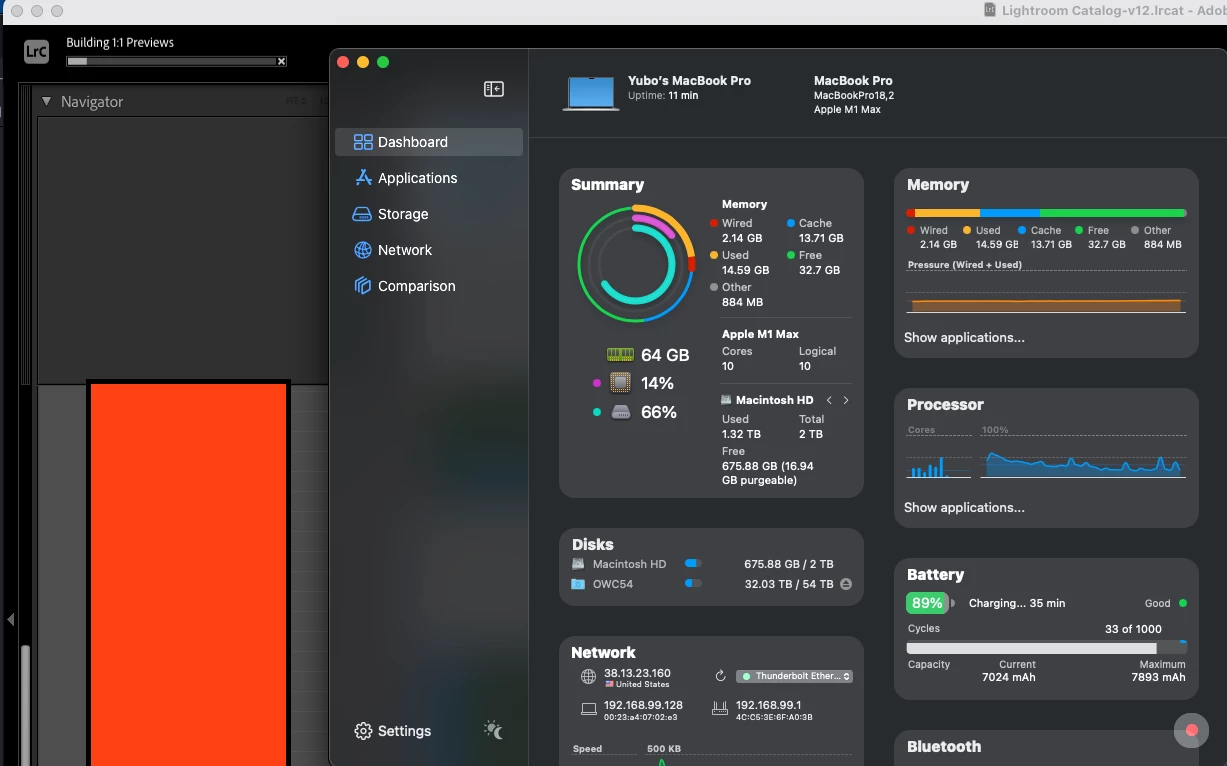Toggle the Macintosh HD disk switch
The height and width of the screenshot is (766, 1227).
tap(693, 564)
